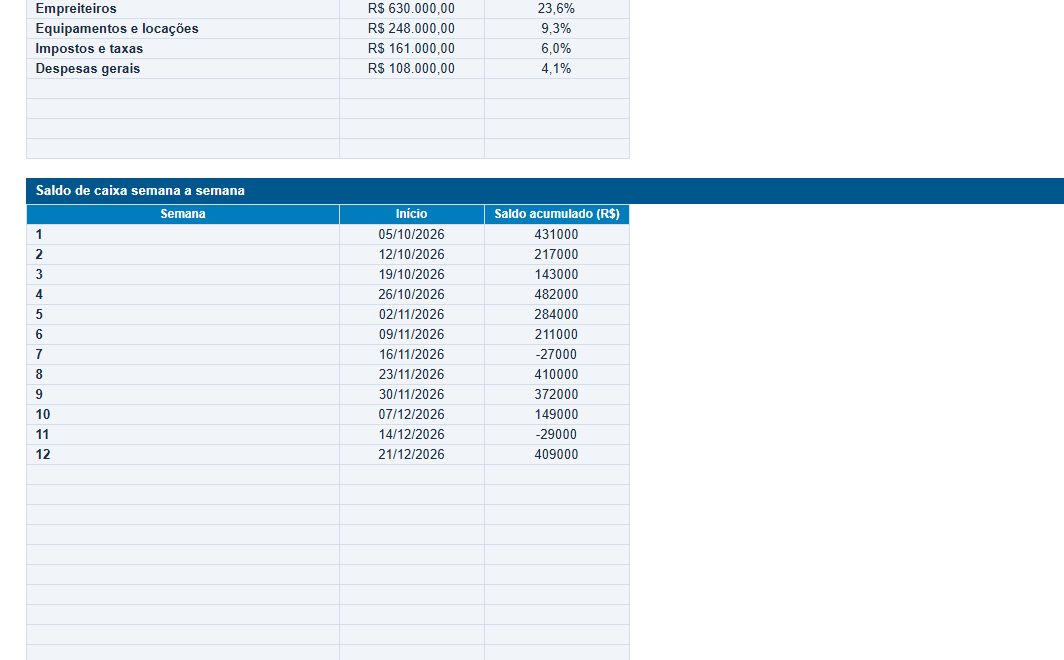This screenshot has width=1064, height=660.
Task: Click the 9,3% percentage cell
Action: tap(557, 28)
